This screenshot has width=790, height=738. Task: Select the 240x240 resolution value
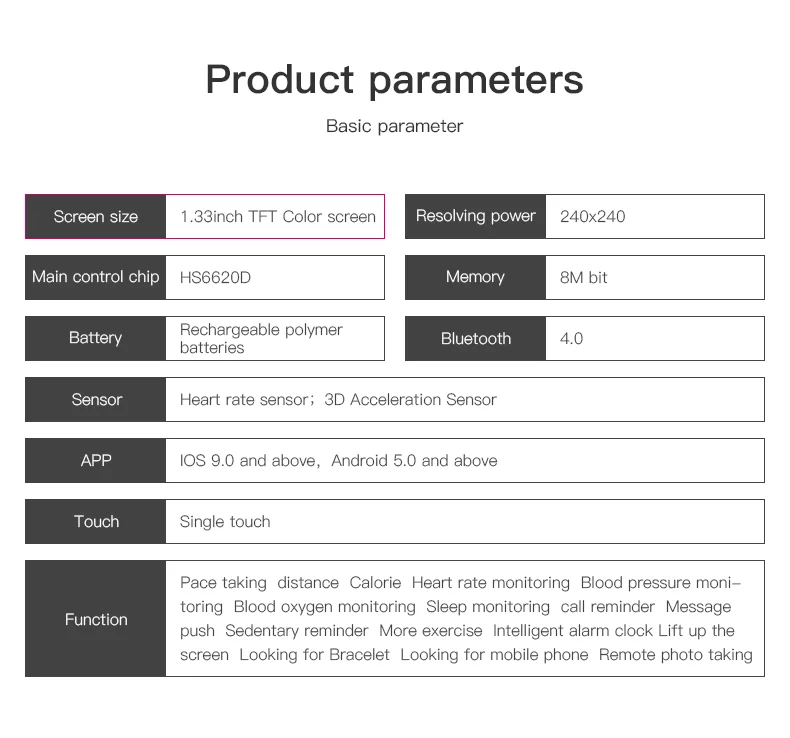[592, 217]
